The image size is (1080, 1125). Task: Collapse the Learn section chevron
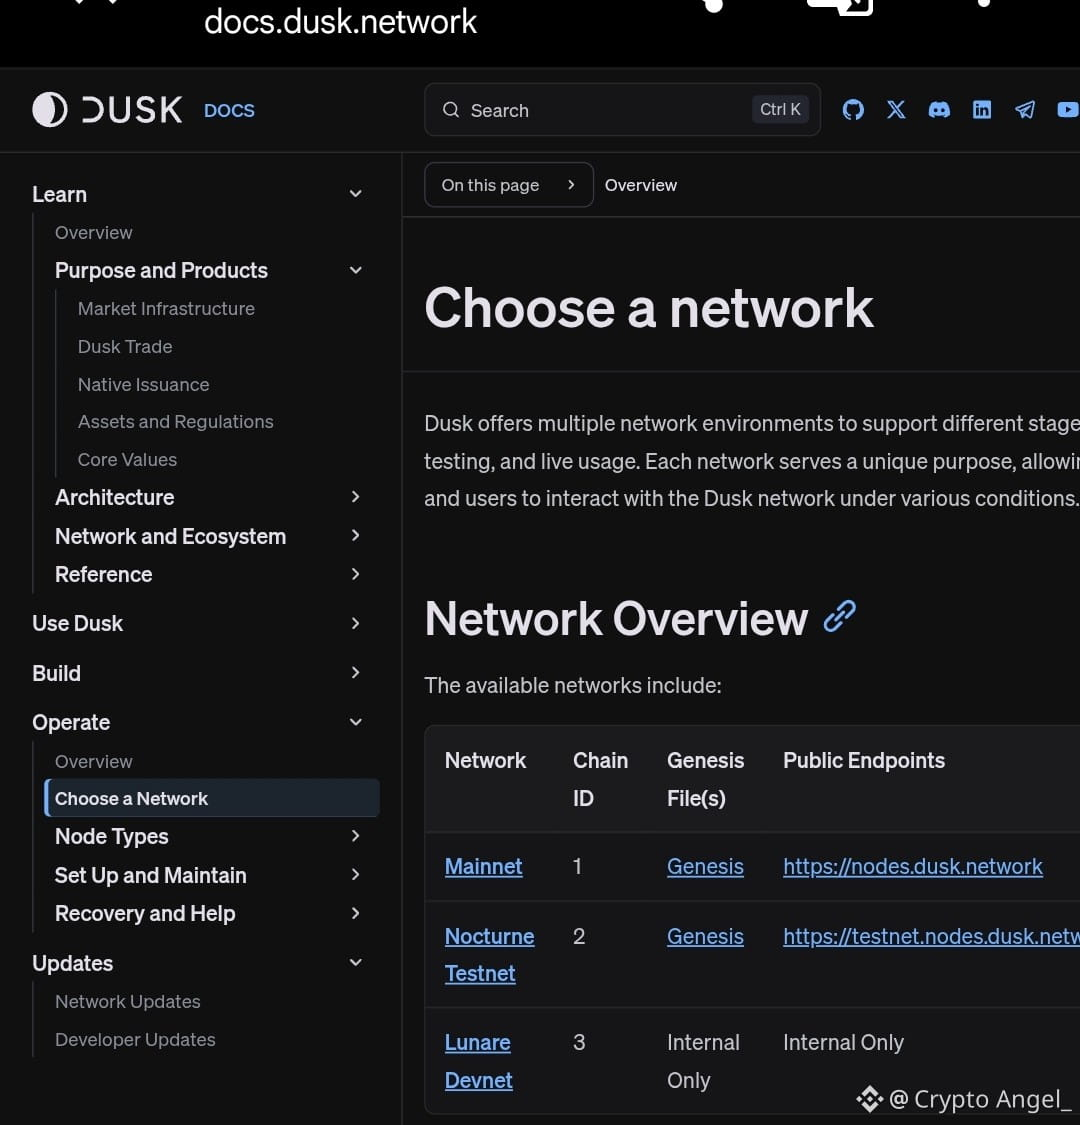355,194
